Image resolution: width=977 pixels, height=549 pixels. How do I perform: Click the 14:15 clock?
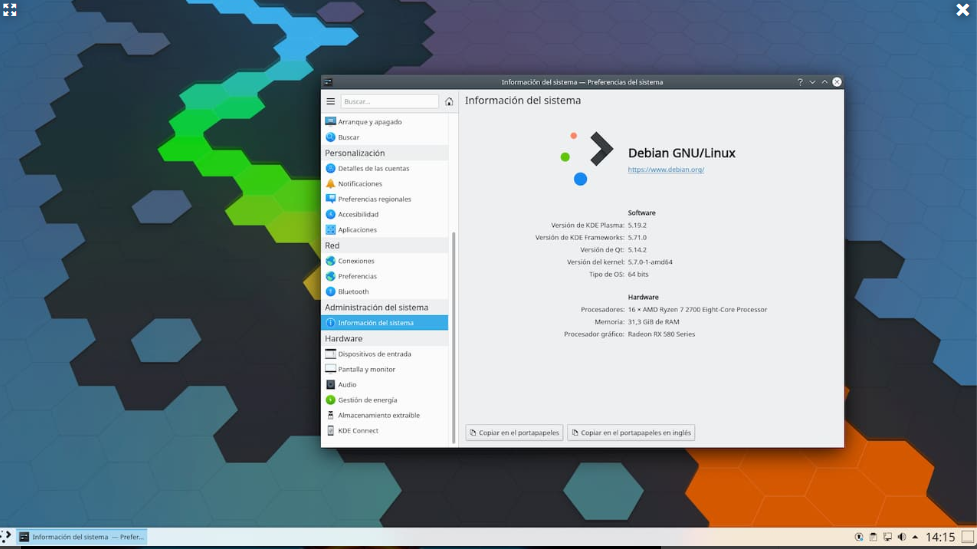[940, 537]
